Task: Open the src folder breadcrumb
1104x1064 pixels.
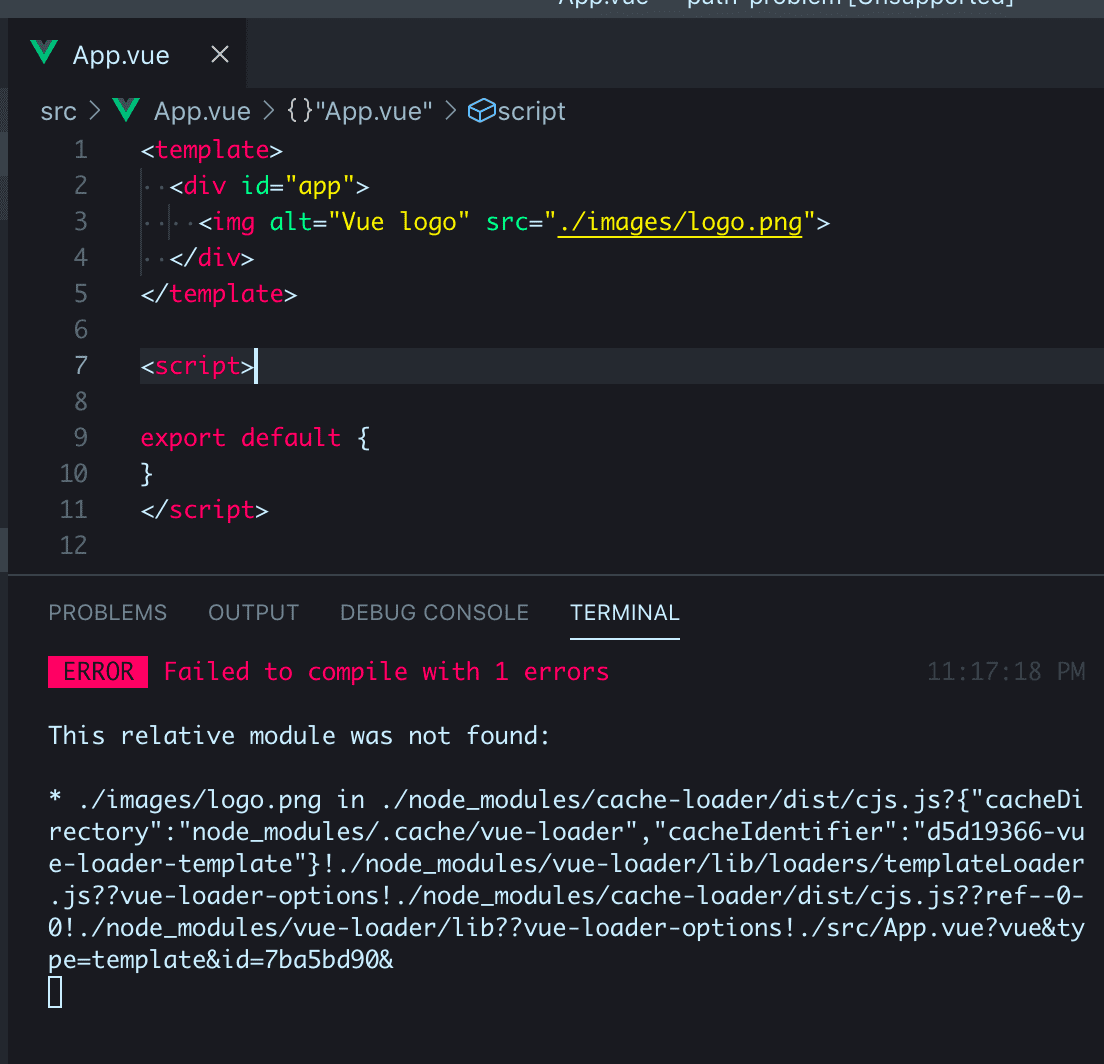Action: pos(58,111)
